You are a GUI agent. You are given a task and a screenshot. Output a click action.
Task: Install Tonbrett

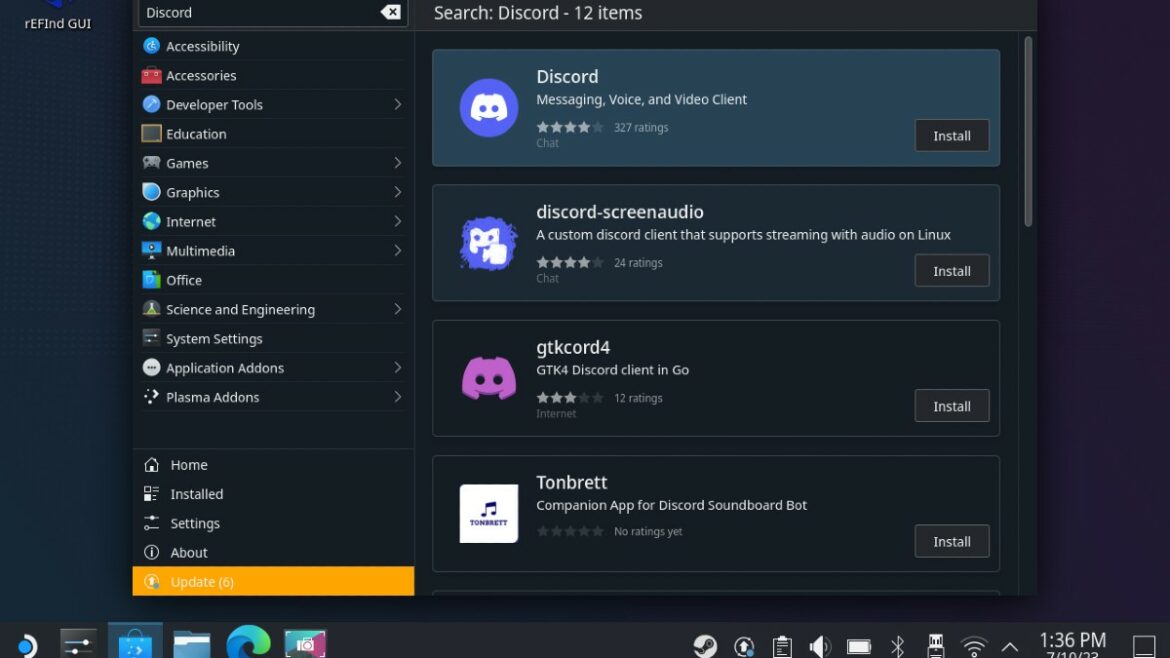tap(951, 542)
